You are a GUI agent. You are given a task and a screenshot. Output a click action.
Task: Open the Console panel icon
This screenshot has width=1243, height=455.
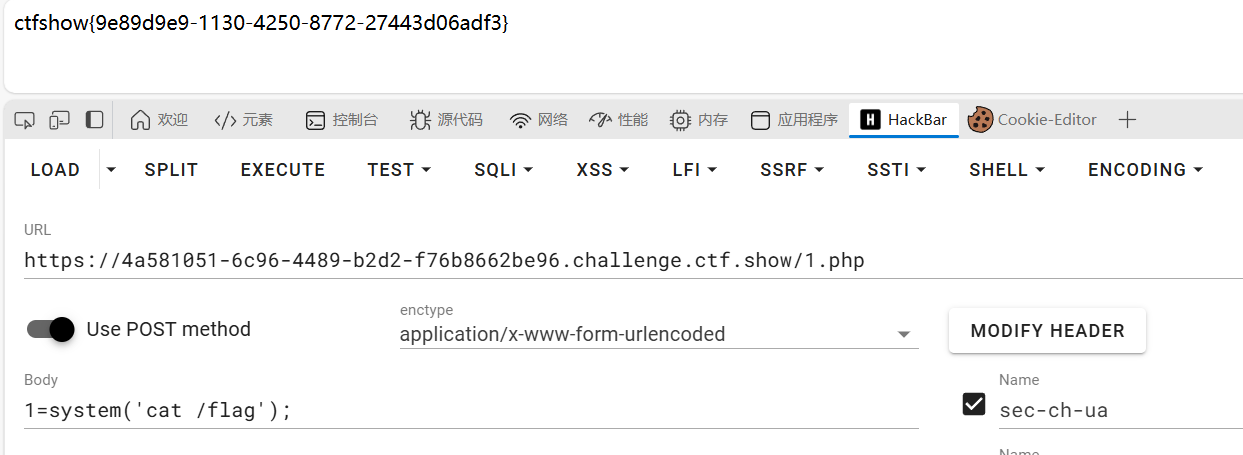coord(315,121)
